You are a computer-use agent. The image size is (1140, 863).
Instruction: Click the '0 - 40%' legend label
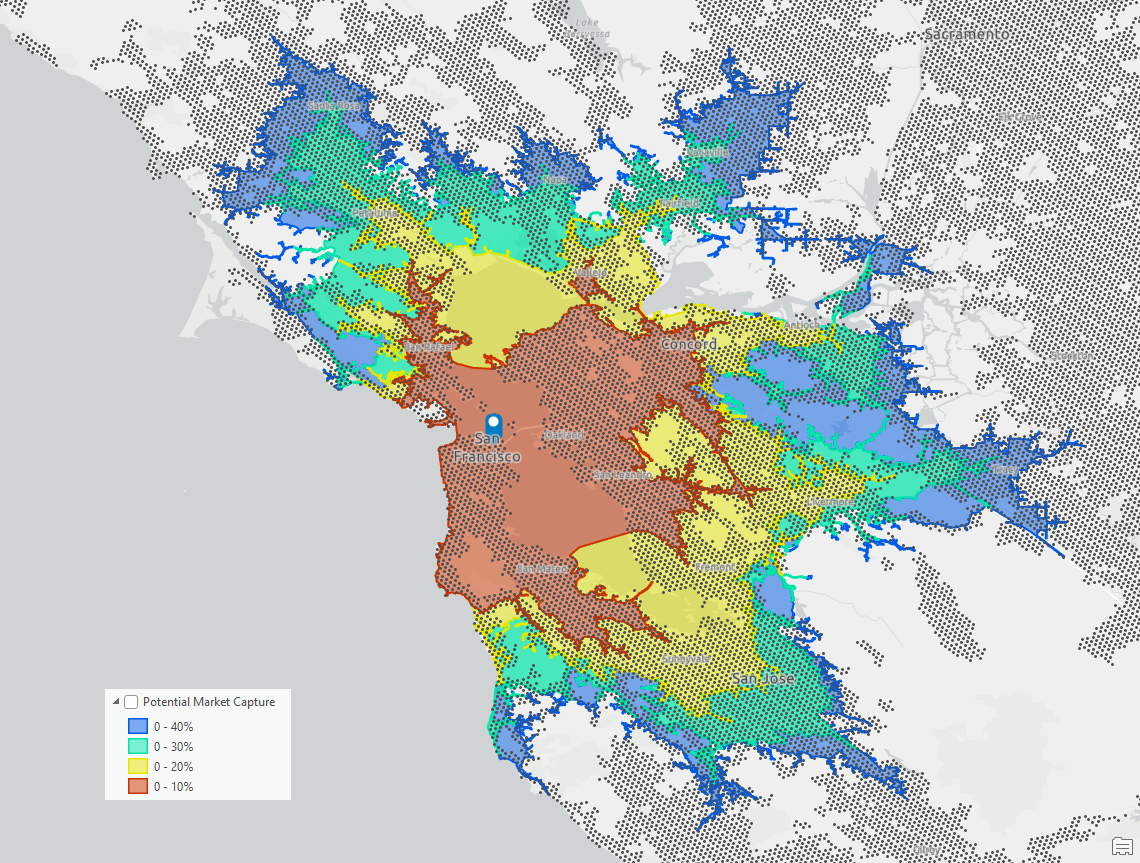click(x=173, y=726)
